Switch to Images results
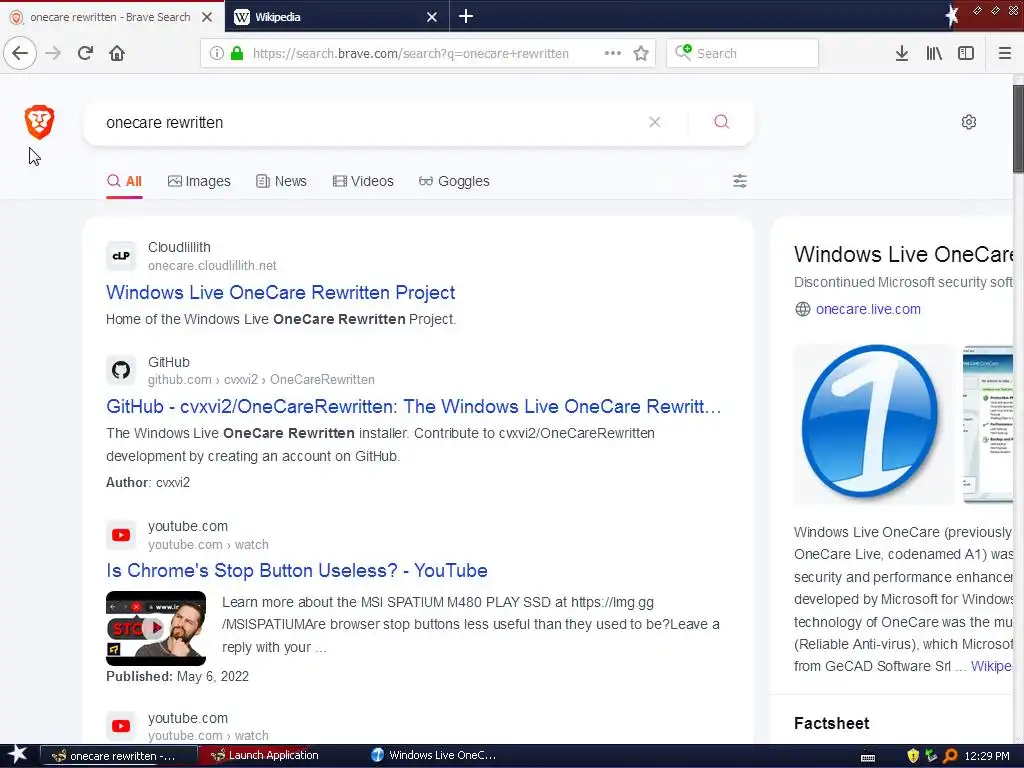Screen dimensions: 1024x768 pos(199,181)
